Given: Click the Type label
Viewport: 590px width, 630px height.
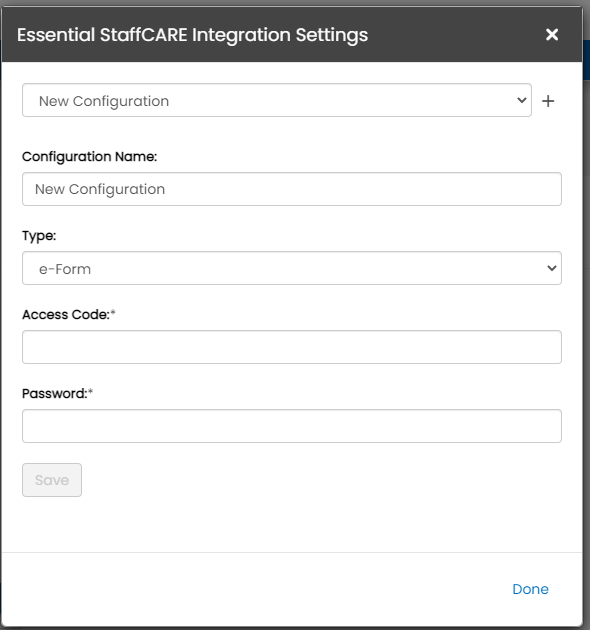Looking at the screenshot, I should point(39,235).
